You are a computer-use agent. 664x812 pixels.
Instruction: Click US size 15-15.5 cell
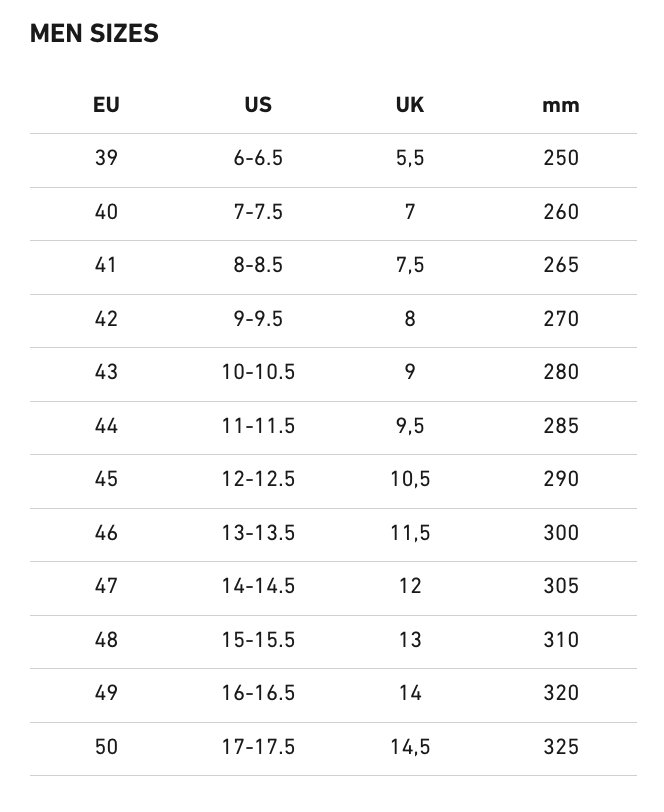258,640
